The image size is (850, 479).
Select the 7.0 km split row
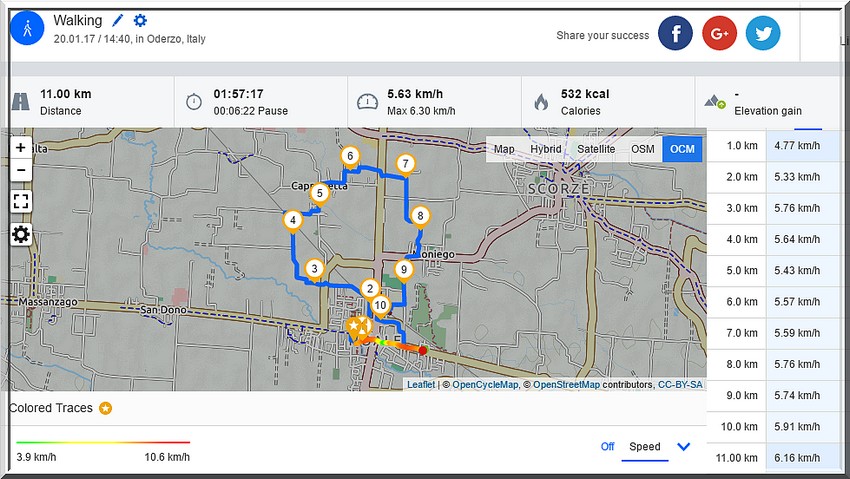click(774, 333)
